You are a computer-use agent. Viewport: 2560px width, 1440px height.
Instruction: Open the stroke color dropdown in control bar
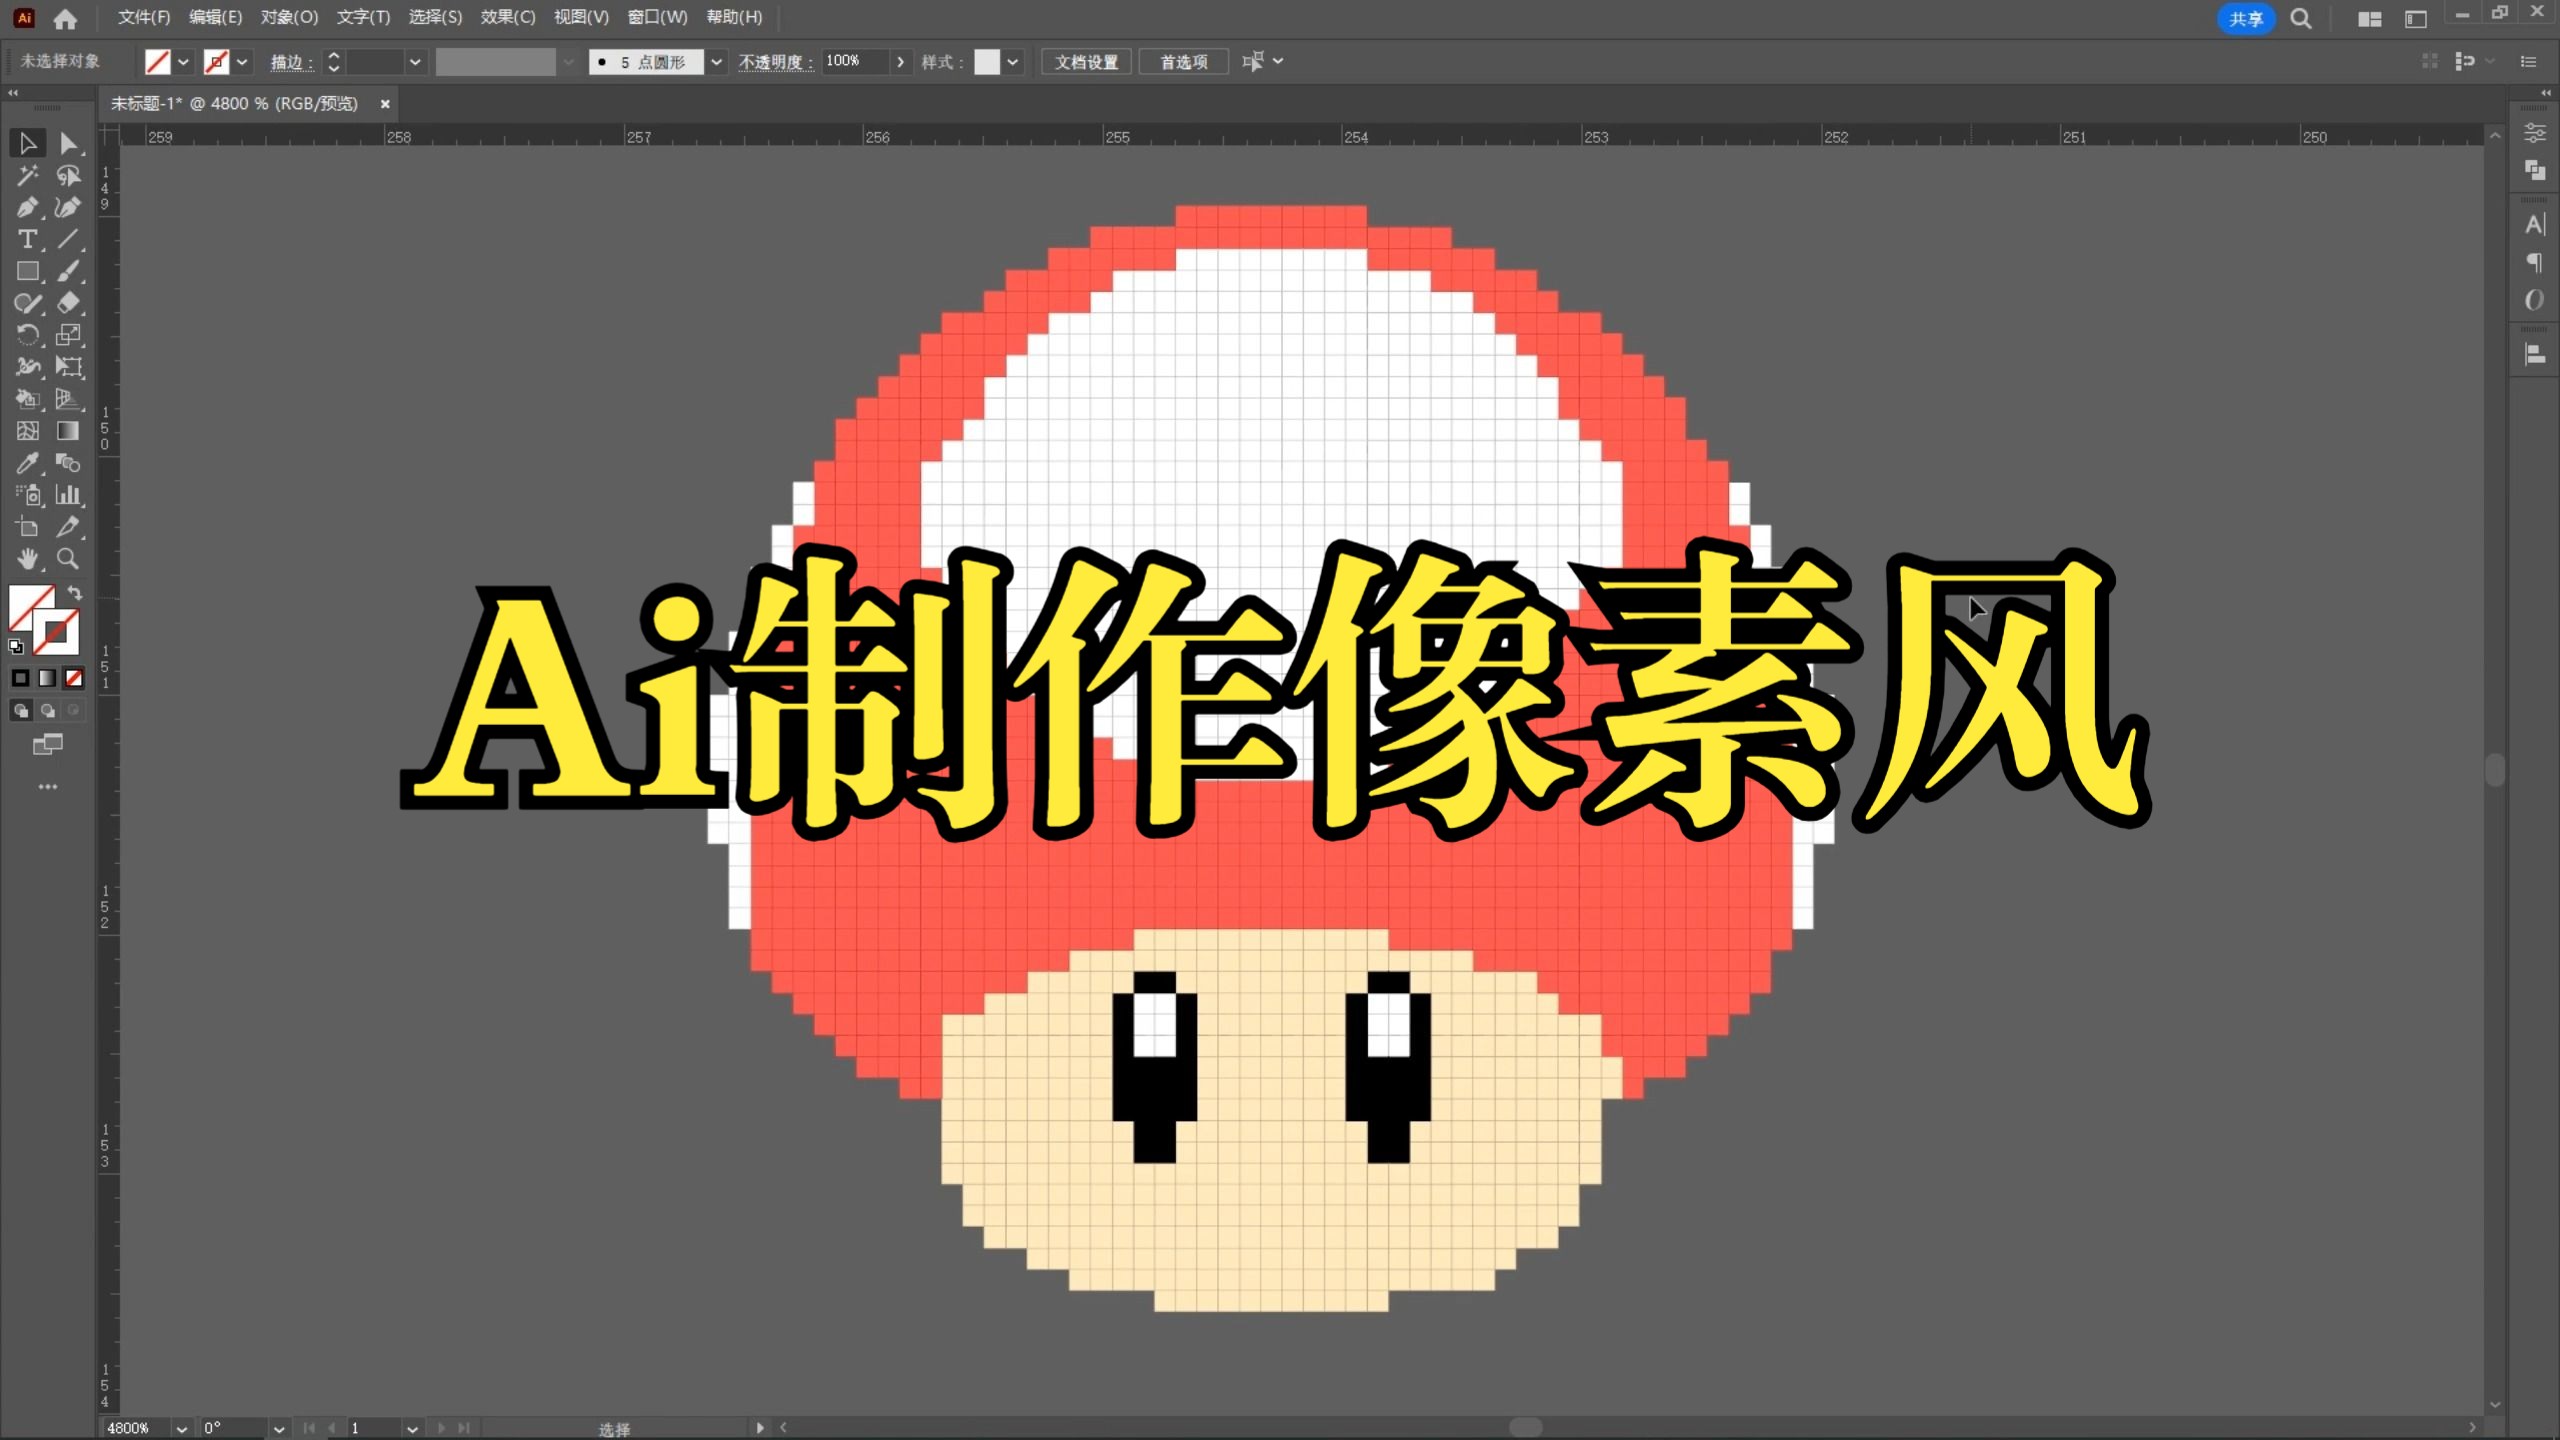[242, 62]
